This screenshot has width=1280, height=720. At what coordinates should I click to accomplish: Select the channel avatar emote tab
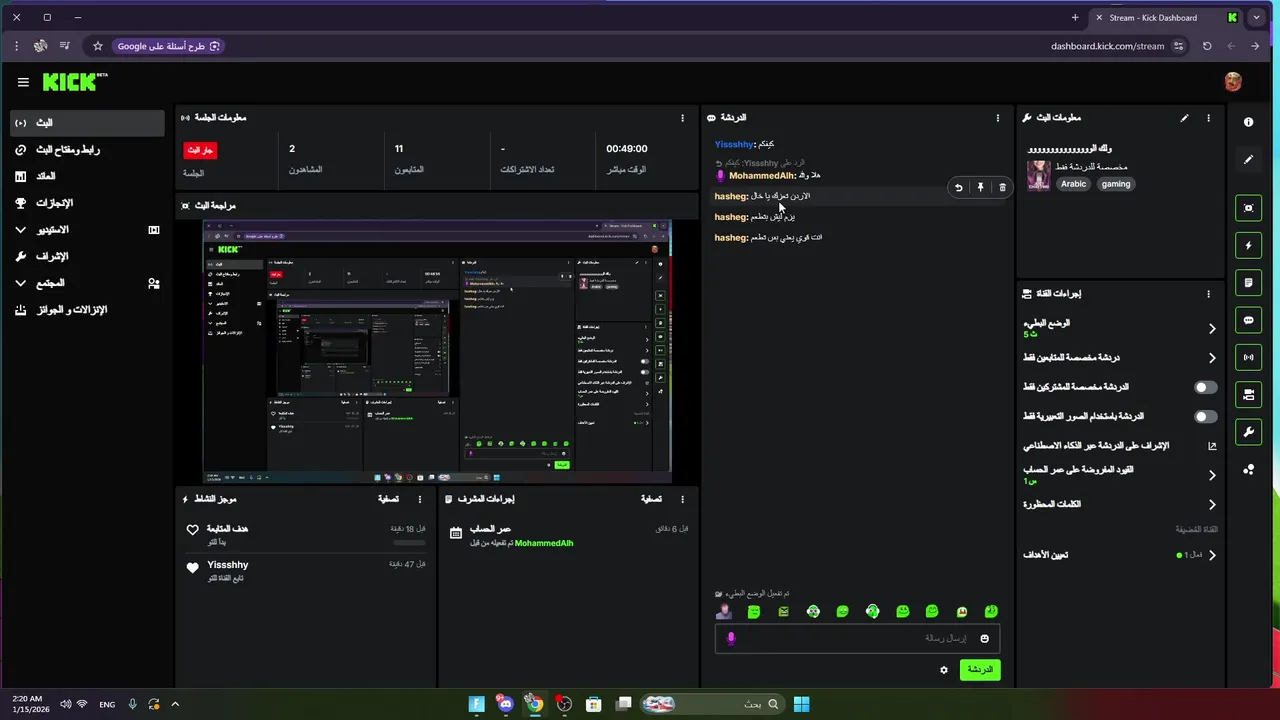pyautogui.click(x=724, y=611)
